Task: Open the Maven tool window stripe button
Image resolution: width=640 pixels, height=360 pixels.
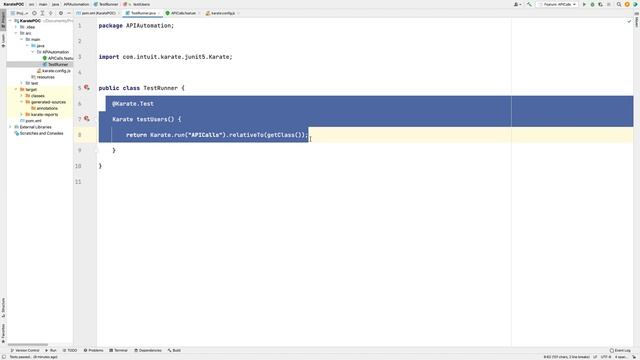Action: coord(636,20)
